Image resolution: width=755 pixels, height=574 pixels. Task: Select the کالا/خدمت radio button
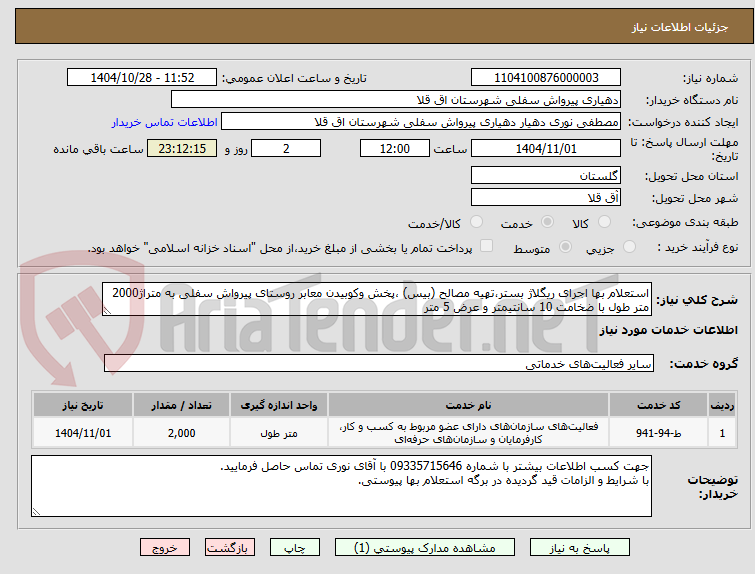476,222
